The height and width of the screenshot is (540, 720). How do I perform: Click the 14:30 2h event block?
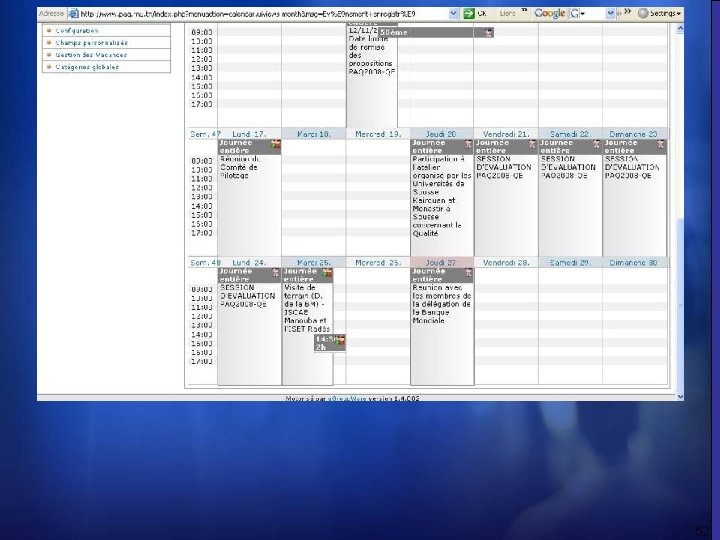[x=330, y=343]
